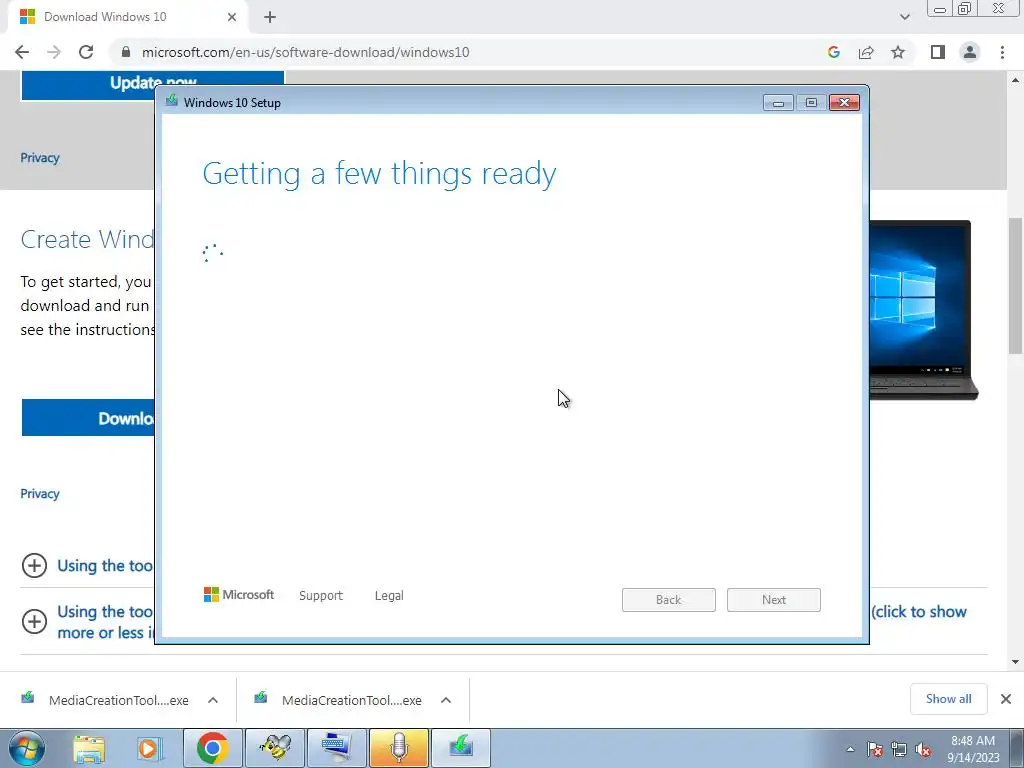
Task: Go back using Chrome's back arrow
Action: pyautogui.click(x=22, y=52)
